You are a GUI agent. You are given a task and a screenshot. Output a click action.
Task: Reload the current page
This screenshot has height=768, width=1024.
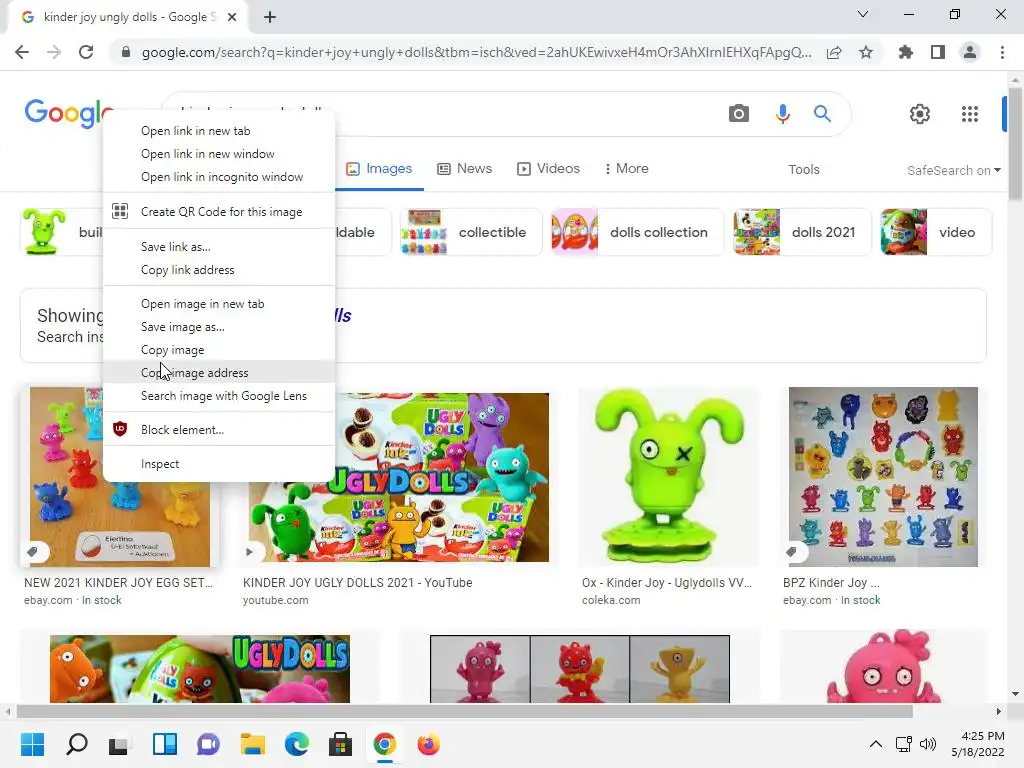tap(86, 52)
